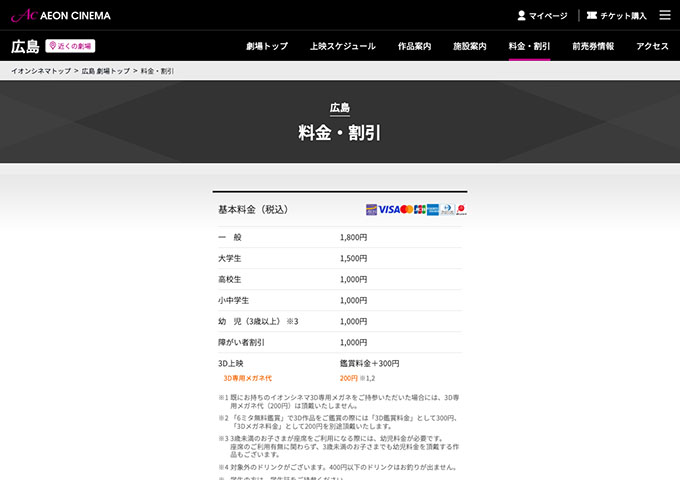Click footnote ※1 about 3D glasses
The height and width of the screenshot is (480, 680).
click(339, 402)
